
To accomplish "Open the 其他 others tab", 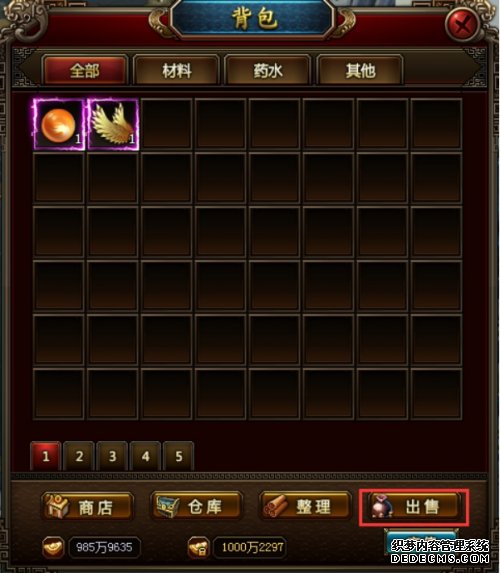I will tap(360, 70).
